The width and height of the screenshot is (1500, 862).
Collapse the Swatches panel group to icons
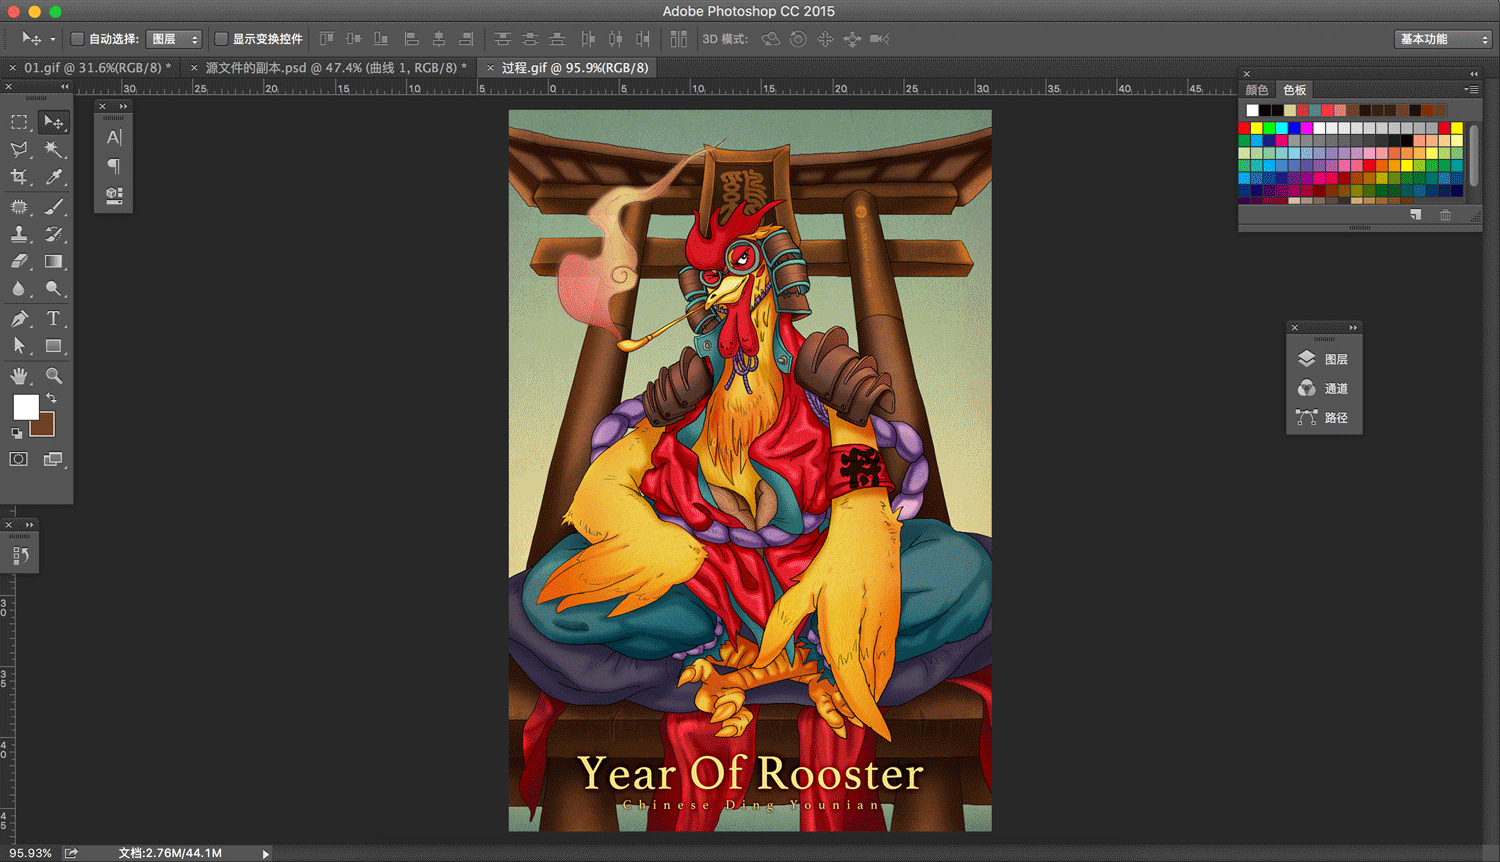(x=1474, y=74)
